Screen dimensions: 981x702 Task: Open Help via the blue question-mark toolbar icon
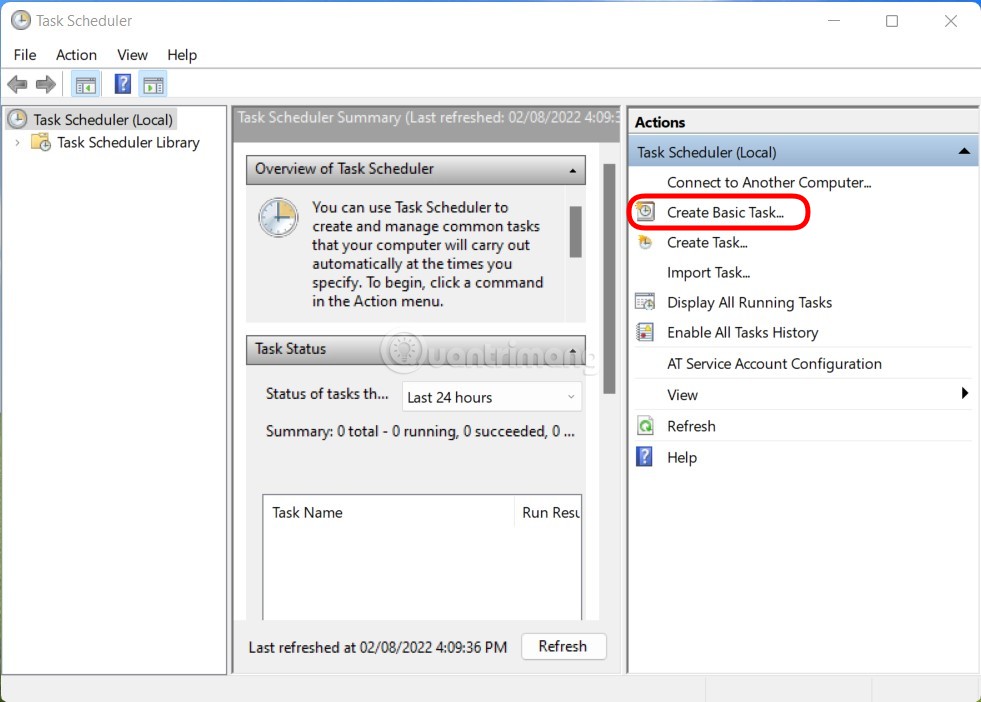(123, 84)
